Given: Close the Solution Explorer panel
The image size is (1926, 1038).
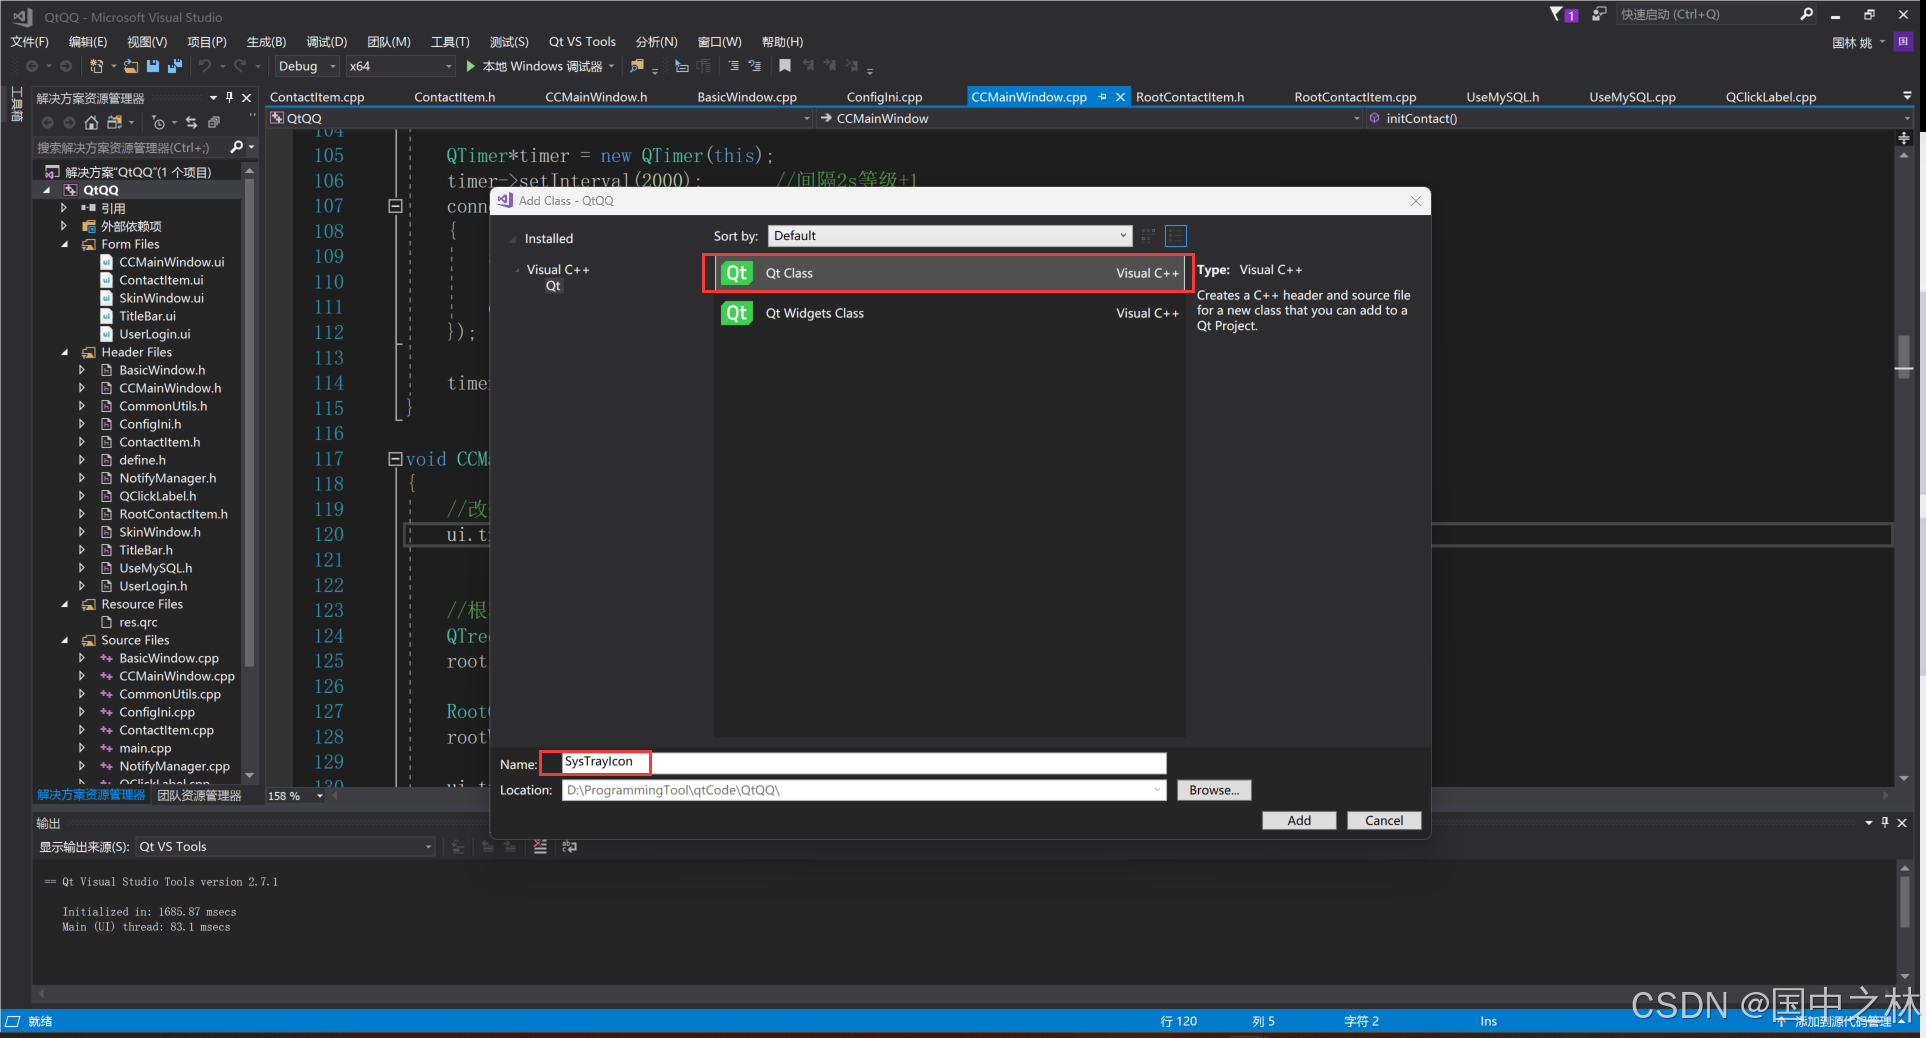Looking at the screenshot, I should tap(247, 97).
